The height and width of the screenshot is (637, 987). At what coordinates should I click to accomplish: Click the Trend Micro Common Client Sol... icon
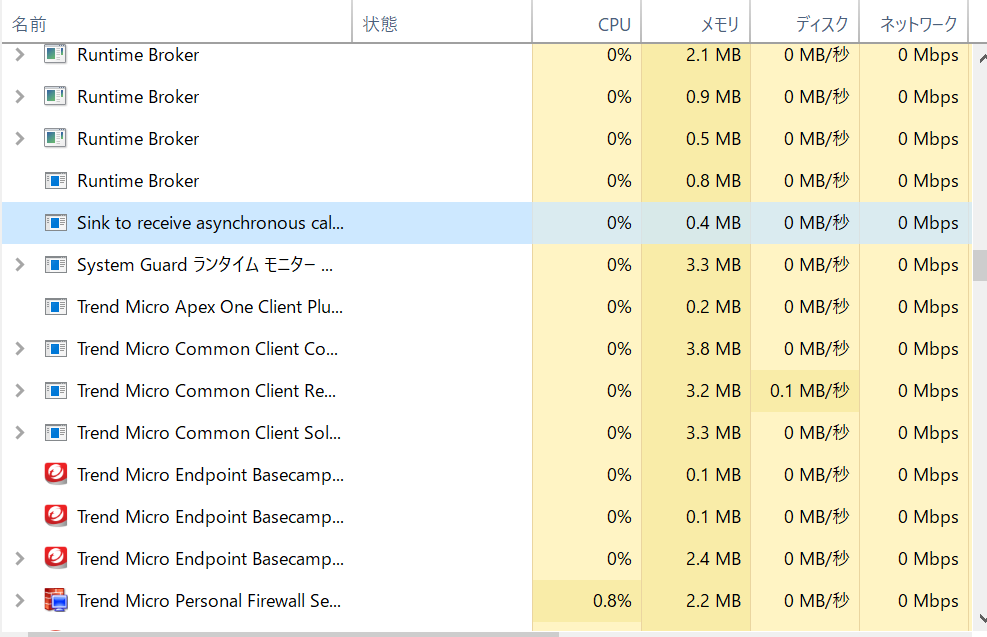pos(55,432)
